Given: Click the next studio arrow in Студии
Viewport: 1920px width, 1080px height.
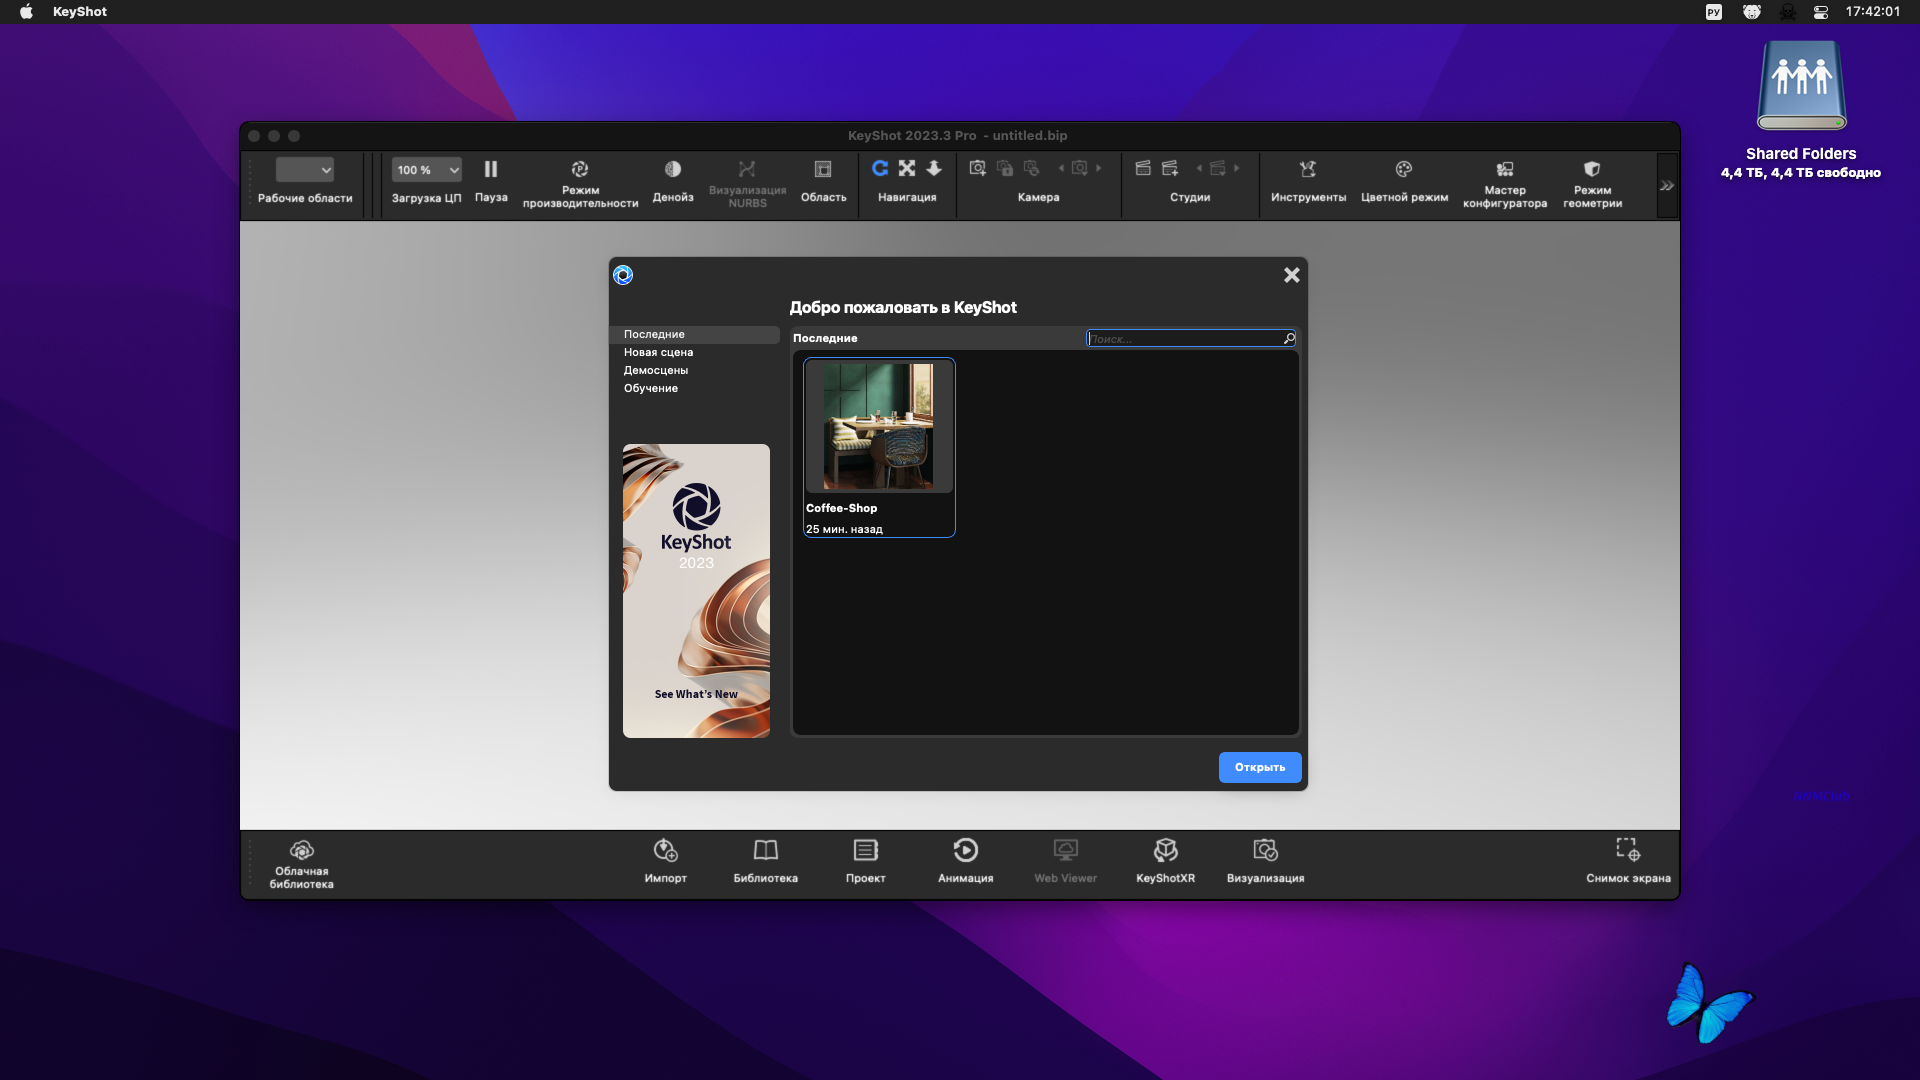Looking at the screenshot, I should click(1236, 168).
